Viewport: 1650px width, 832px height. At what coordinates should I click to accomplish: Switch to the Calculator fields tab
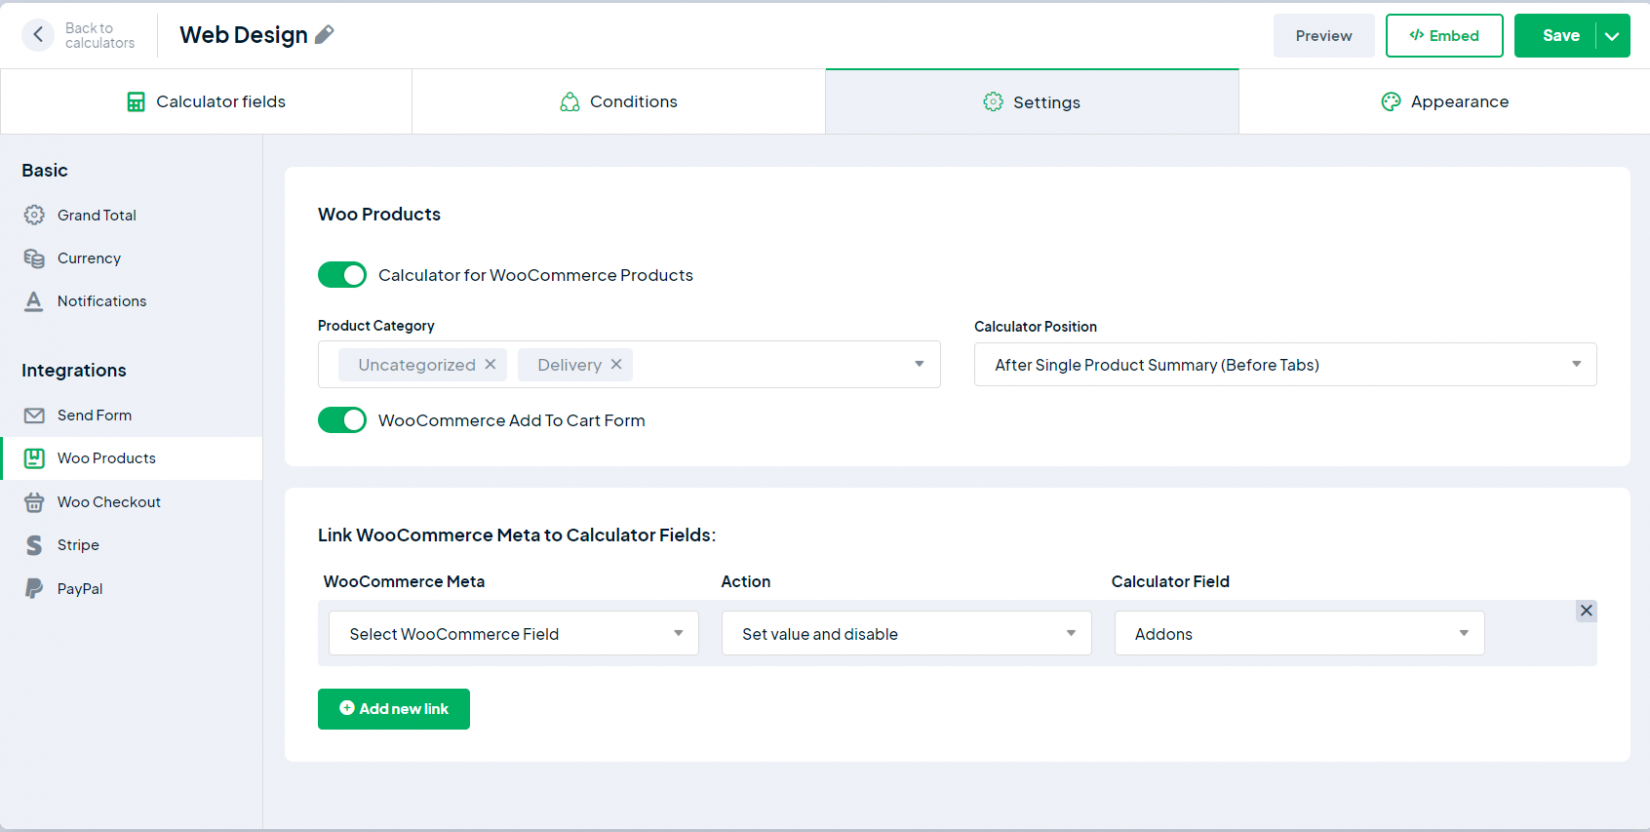pos(206,102)
